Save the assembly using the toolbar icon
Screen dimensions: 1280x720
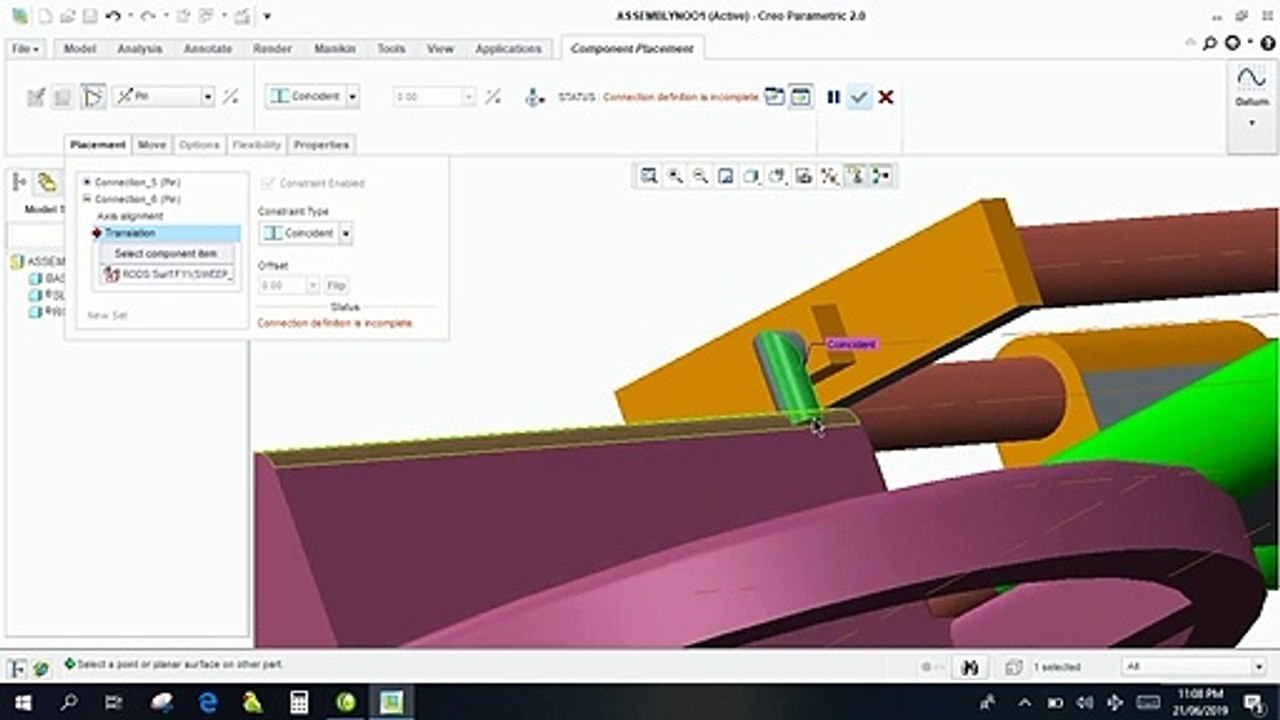[88, 16]
